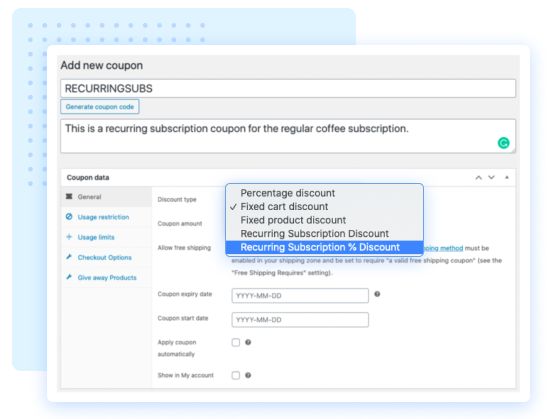Move Coupon data panel down arrow
Screen dimensions: 558x419
pyautogui.click(x=491, y=177)
